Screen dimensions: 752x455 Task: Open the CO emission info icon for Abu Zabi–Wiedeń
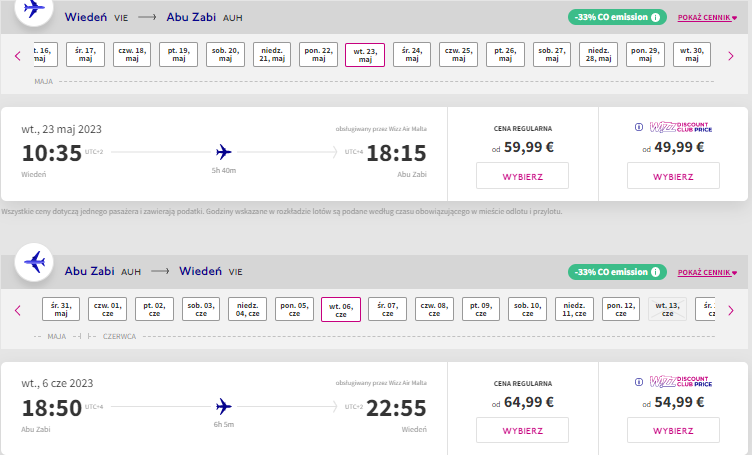[x=655, y=272]
